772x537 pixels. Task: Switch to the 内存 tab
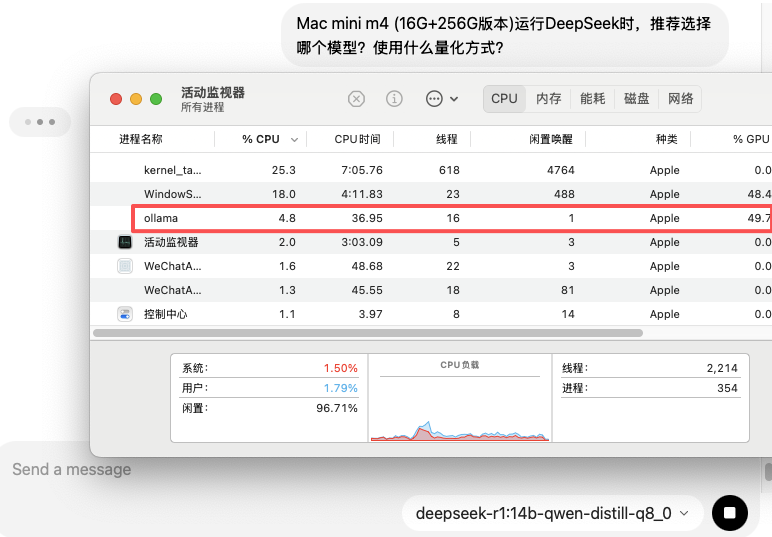pyautogui.click(x=548, y=99)
